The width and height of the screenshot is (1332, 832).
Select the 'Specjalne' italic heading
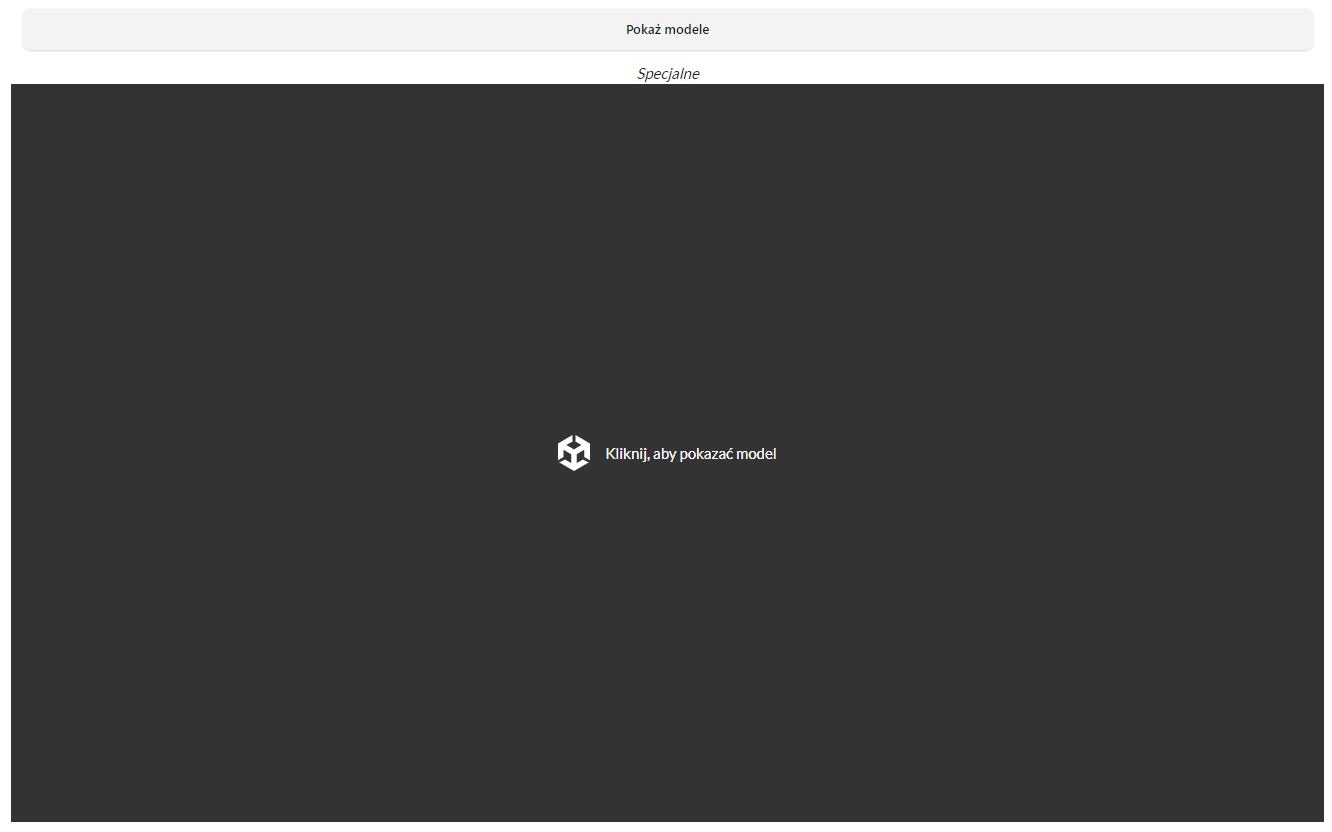tap(667, 73)
